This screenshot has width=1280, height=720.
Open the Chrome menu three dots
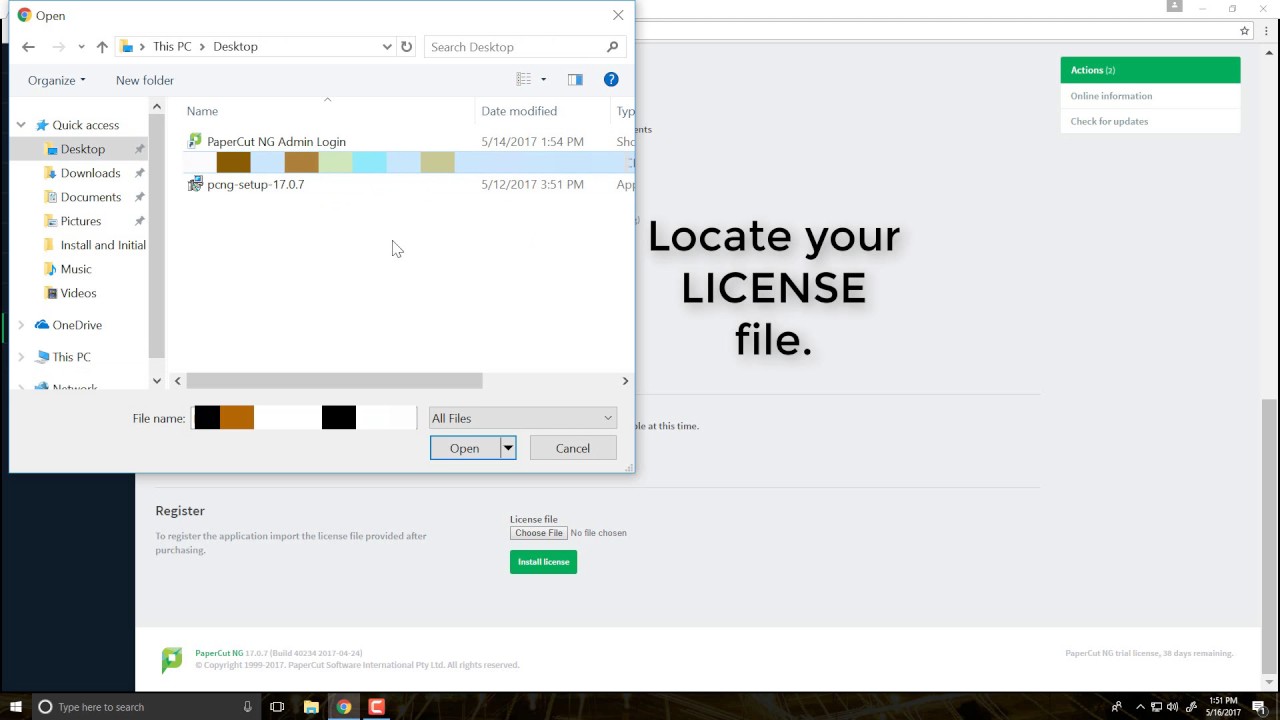coord(1267,31)
